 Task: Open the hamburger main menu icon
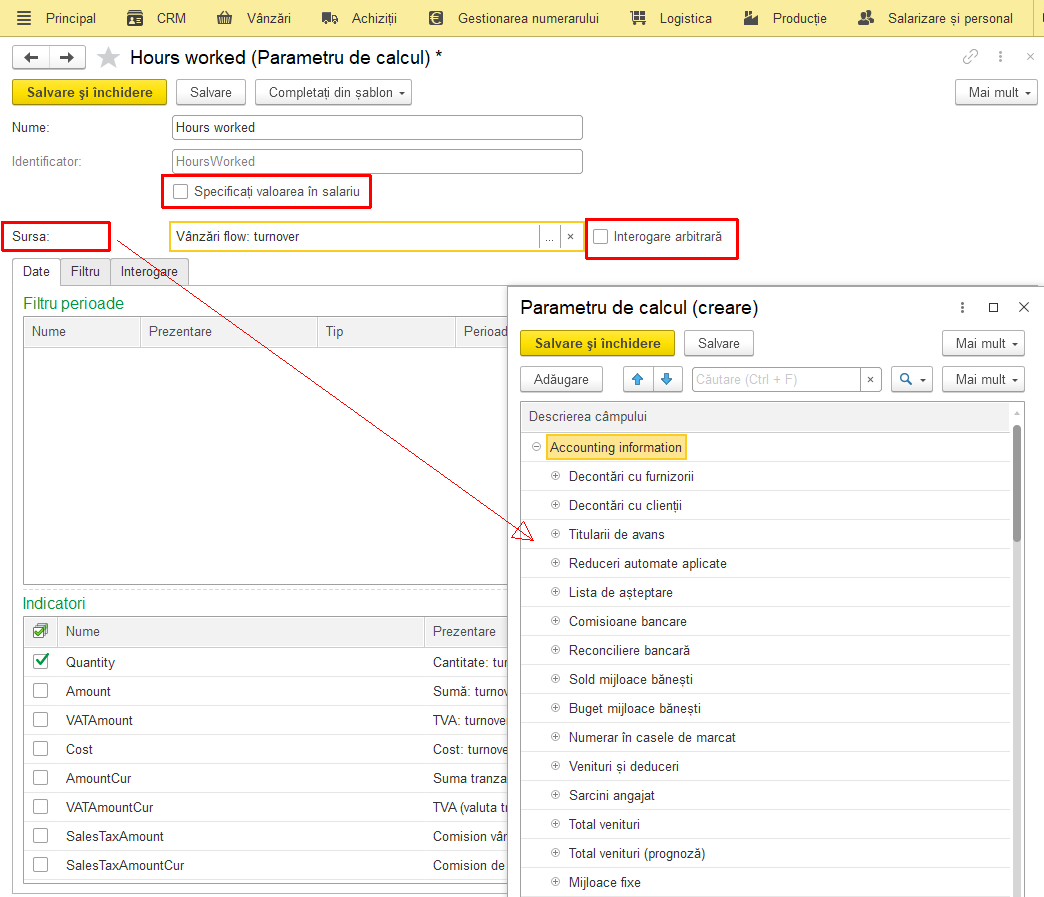click(24, 18)
